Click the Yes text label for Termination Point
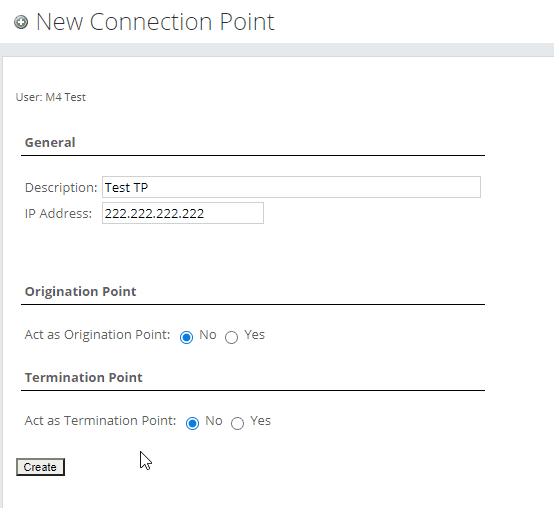This screenshot has height=508, width=554. tap(260, 420)
